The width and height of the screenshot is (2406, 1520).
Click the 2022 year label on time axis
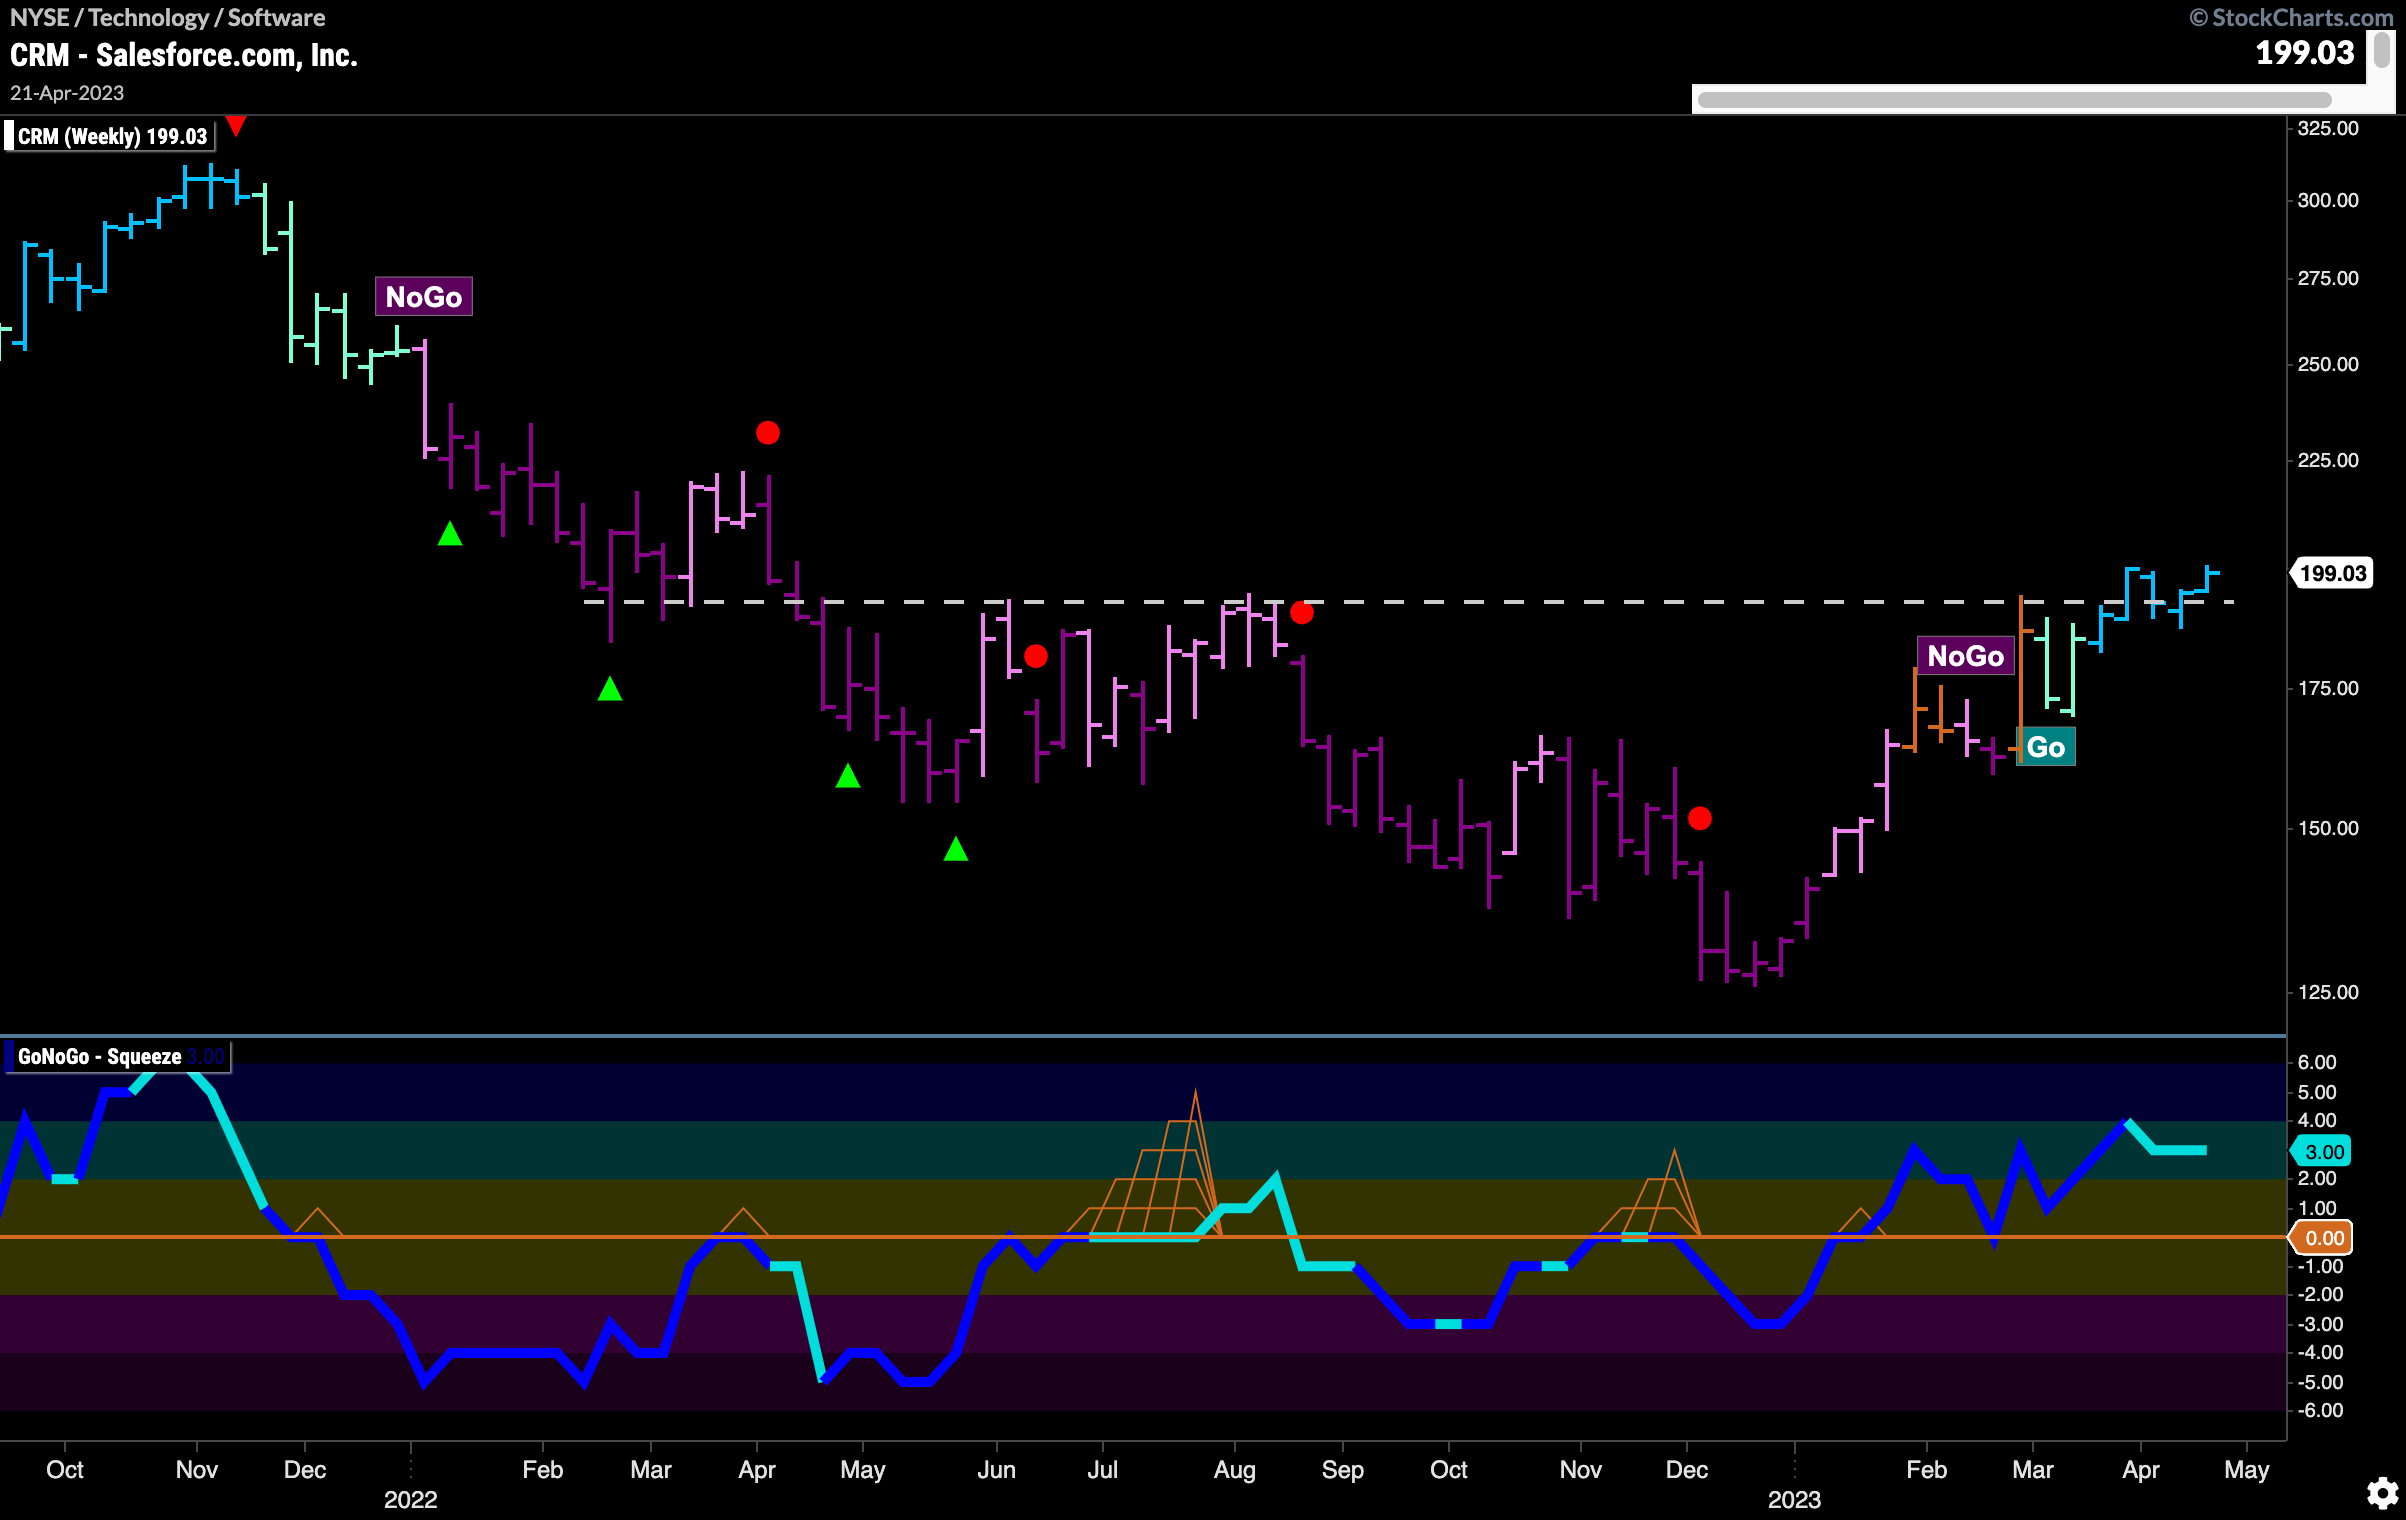coord(410,1499)
